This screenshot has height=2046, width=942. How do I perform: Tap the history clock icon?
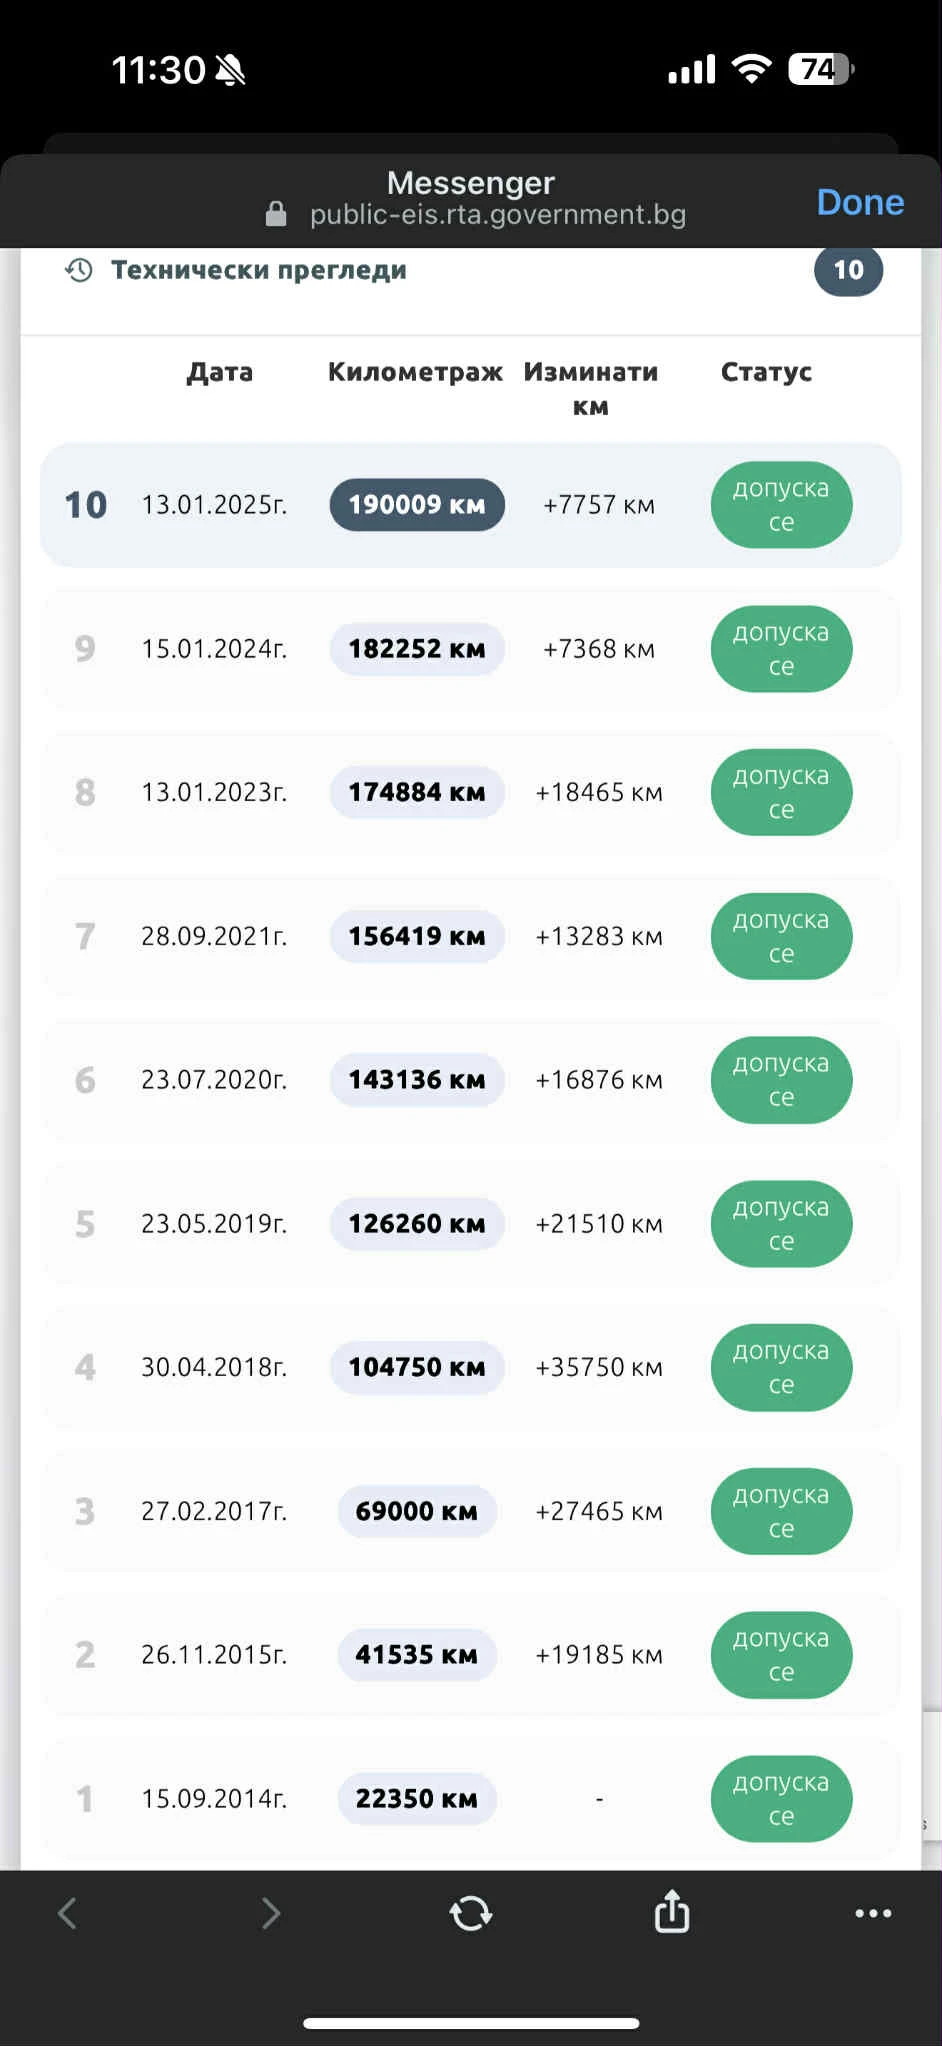(79, 270)
